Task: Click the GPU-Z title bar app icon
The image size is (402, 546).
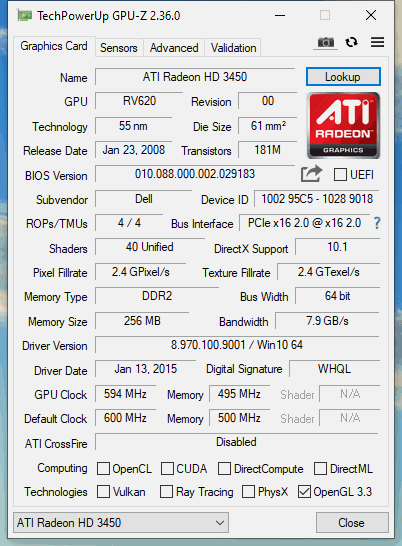Action: (x=24, y=16)
